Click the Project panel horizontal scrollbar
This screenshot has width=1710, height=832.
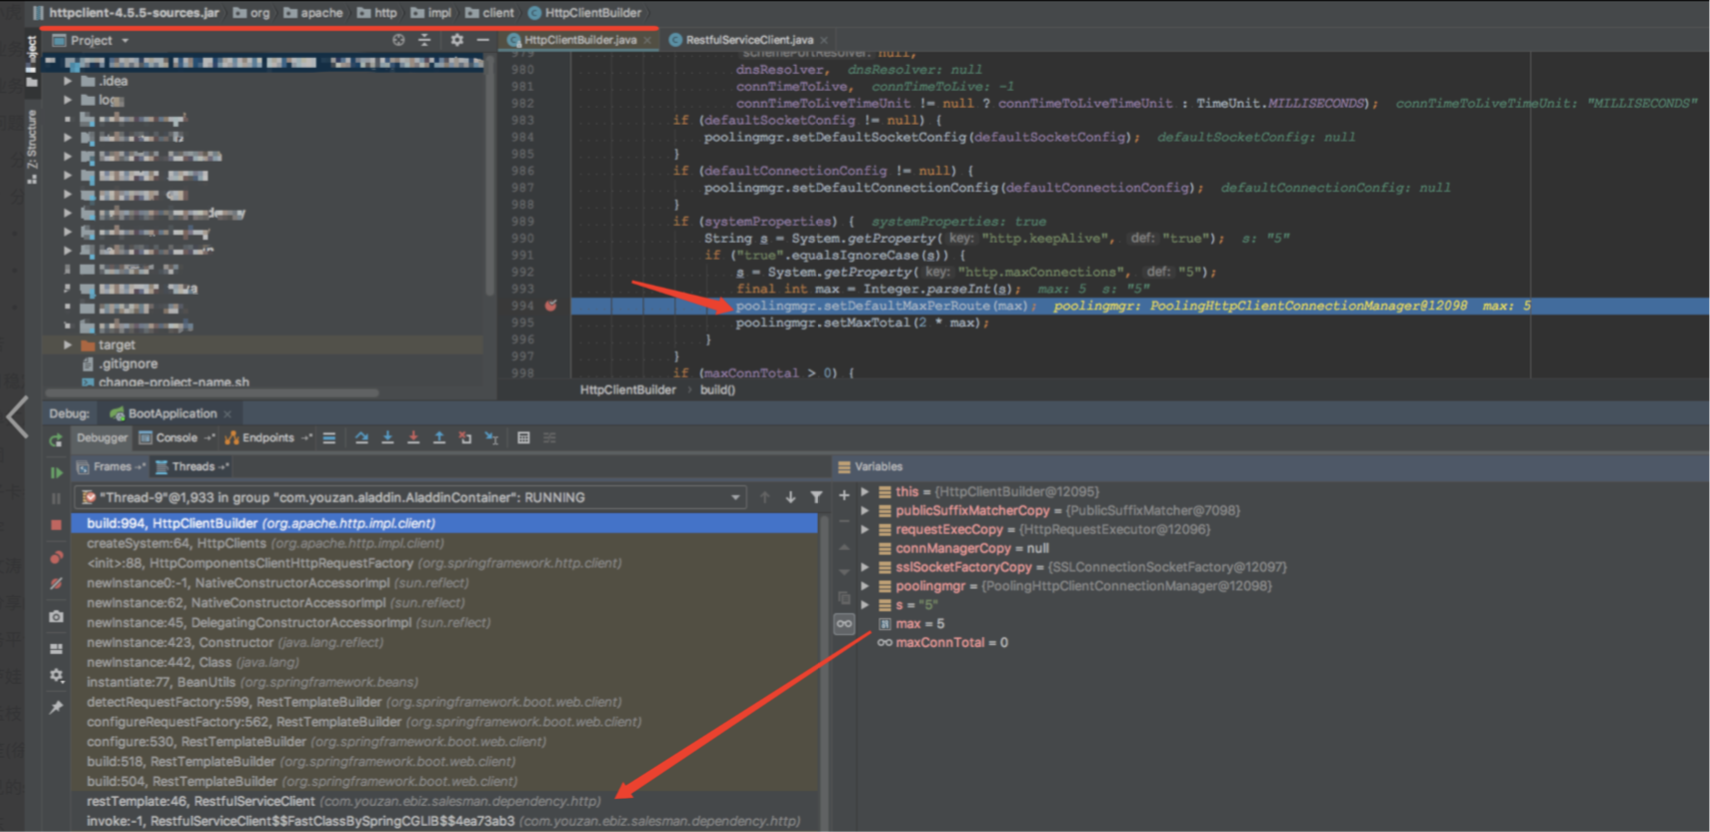(212, 393)
